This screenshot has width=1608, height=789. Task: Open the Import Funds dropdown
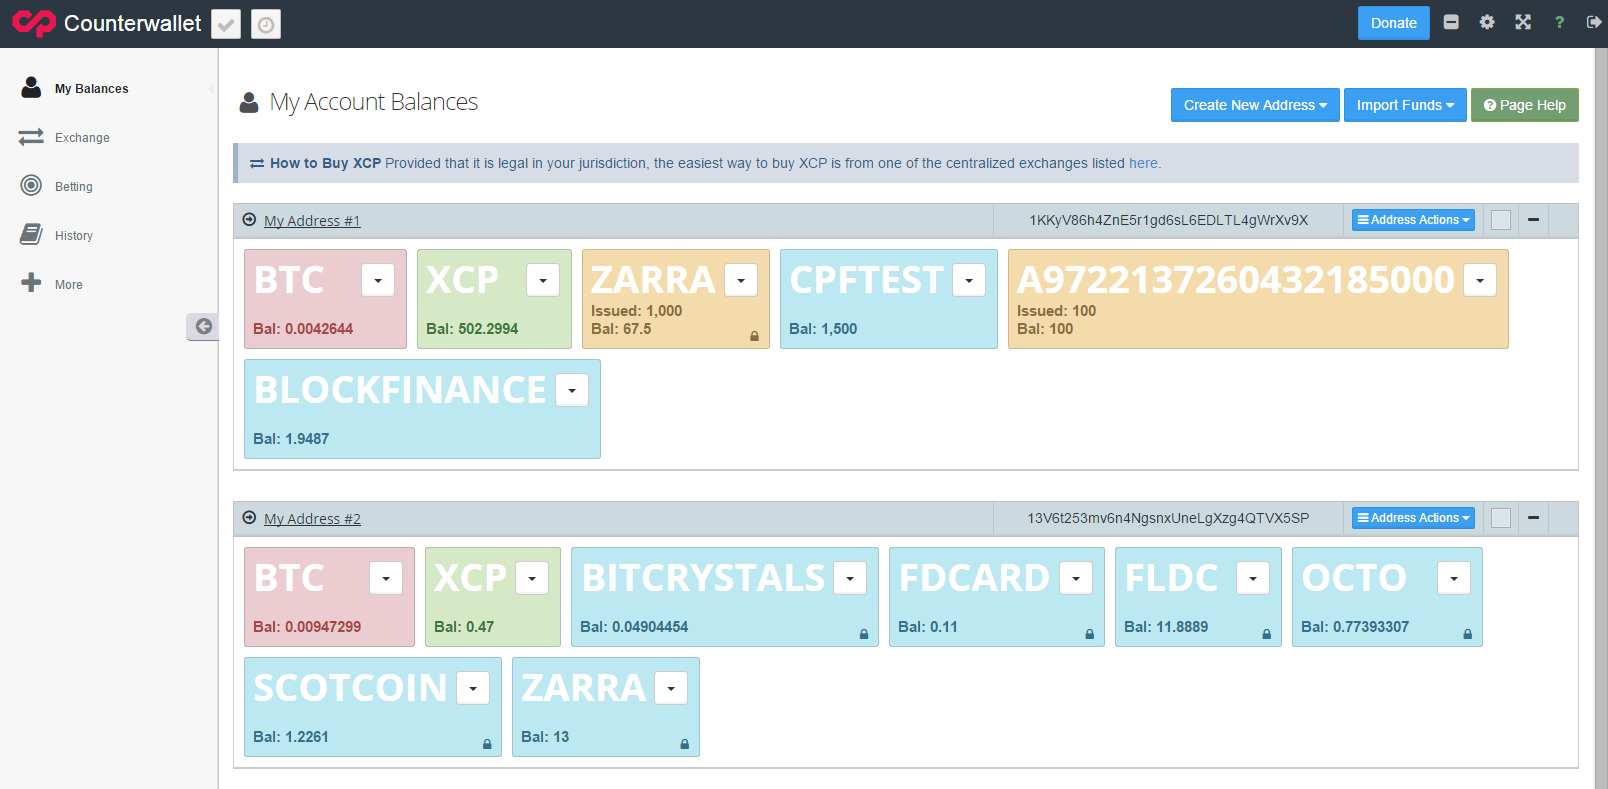[1405, 105]
